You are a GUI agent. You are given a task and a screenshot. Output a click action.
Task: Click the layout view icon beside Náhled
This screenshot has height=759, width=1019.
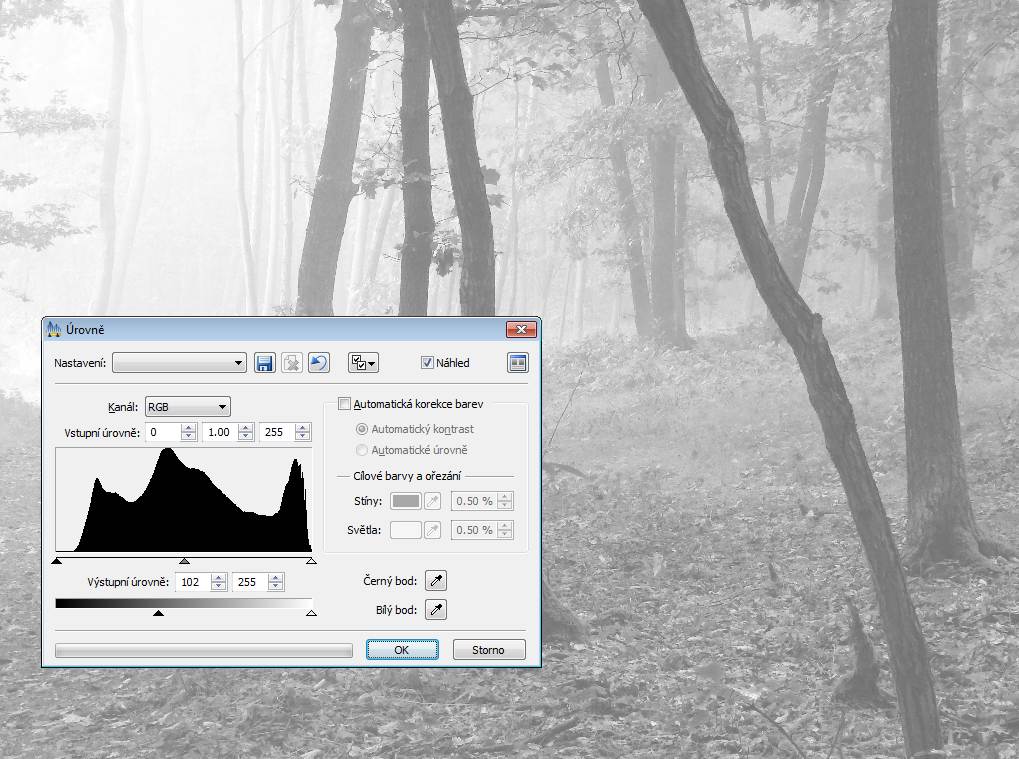point(517,363)
